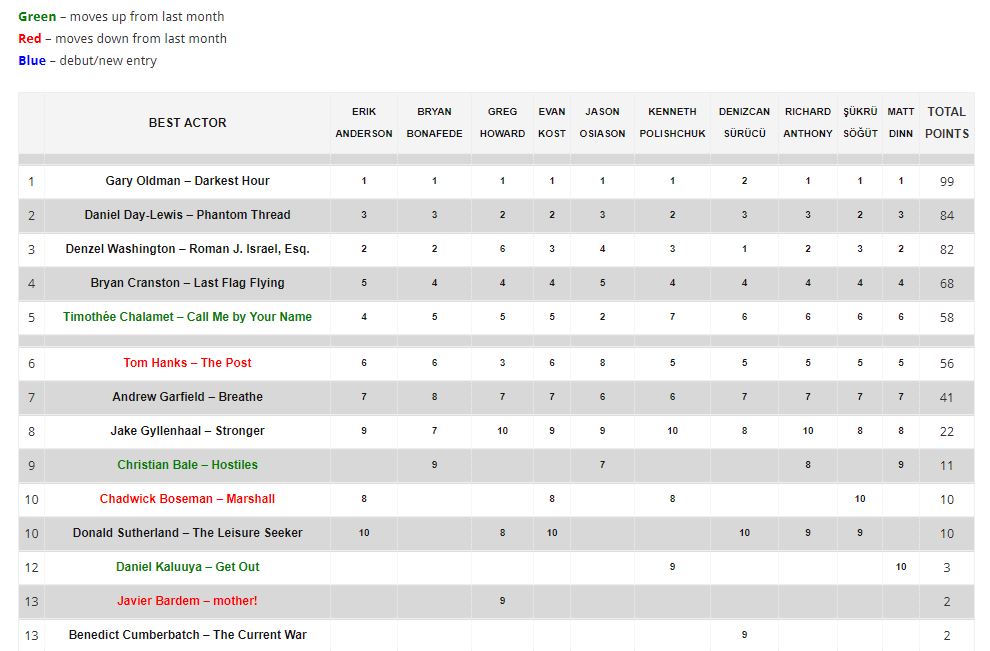Click Evan Kost's vote in Daniel Day-Lewis row
Viewport: 990px width, 651px height.
tap(552, 215)
